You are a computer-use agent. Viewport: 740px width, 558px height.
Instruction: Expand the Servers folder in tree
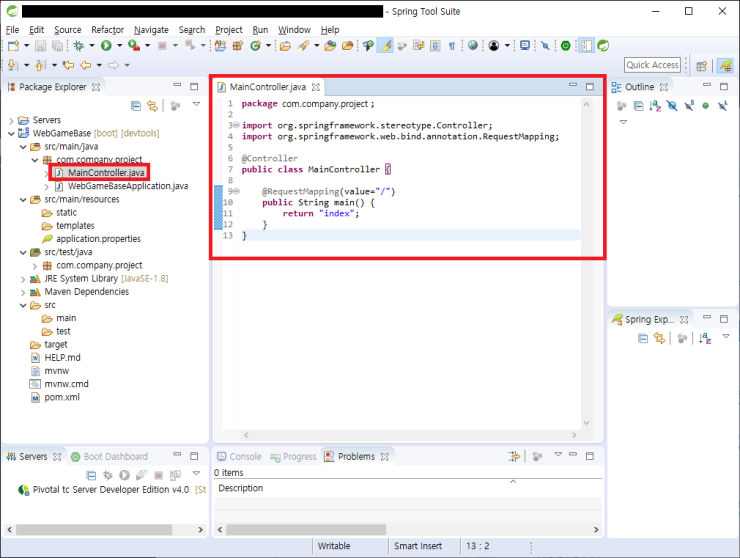(x=10, y=120)
